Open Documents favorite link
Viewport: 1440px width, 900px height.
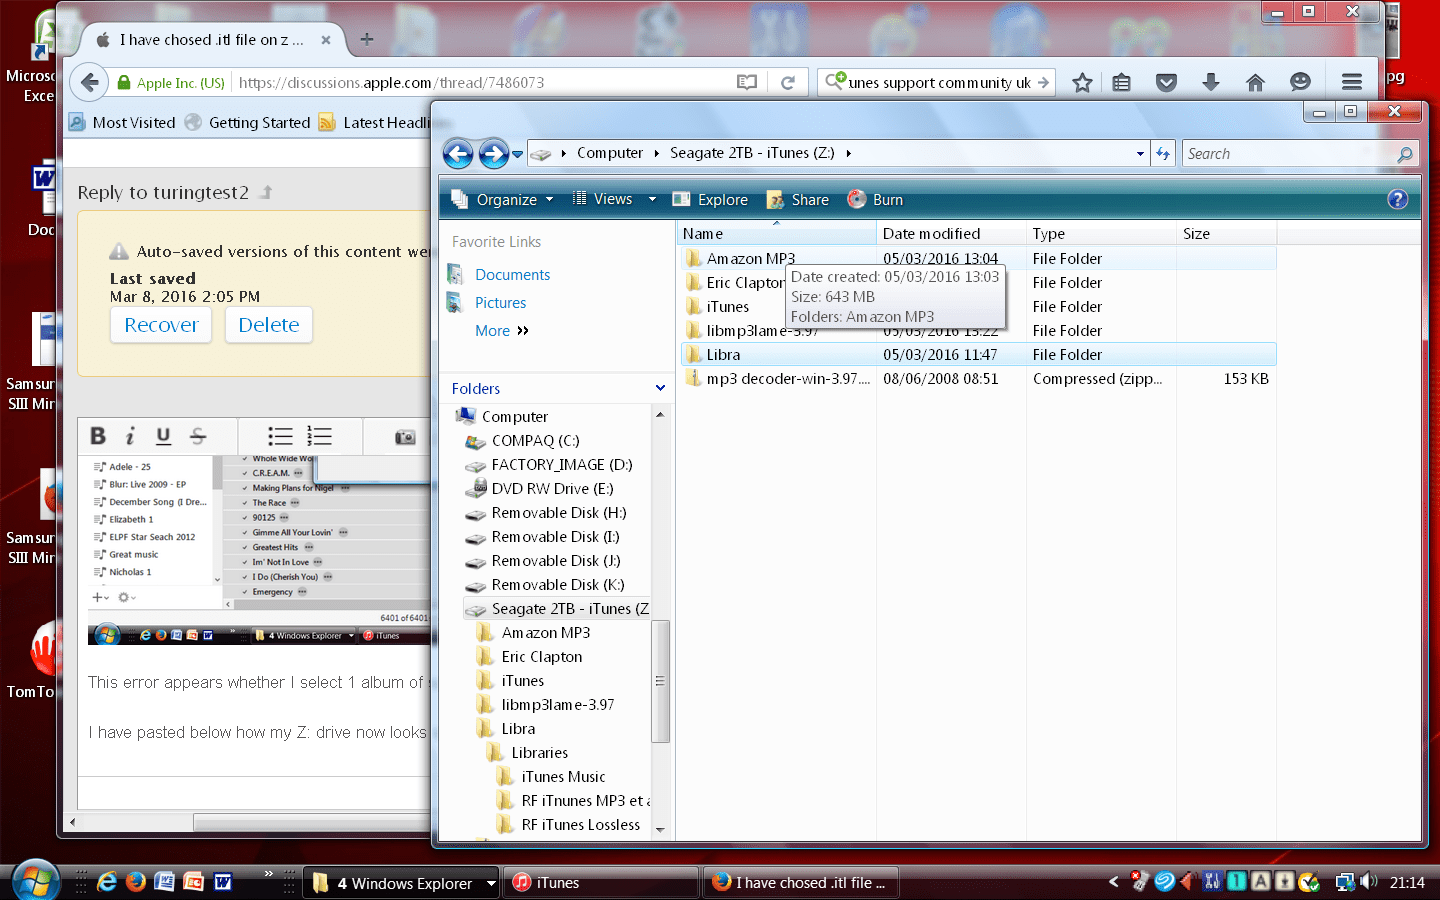pos(513,275)
